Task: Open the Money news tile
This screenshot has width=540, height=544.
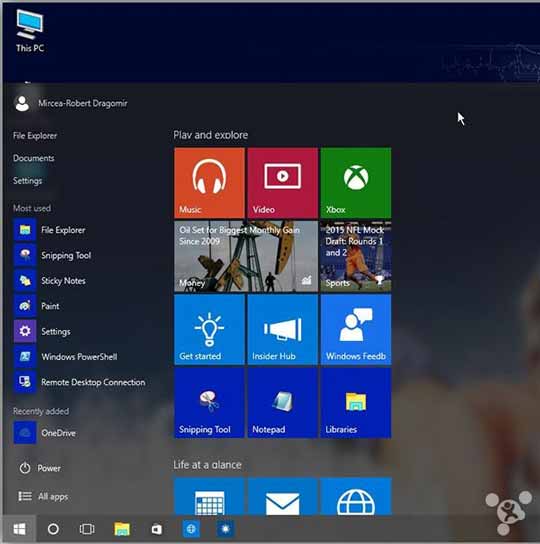Action: 246,256
